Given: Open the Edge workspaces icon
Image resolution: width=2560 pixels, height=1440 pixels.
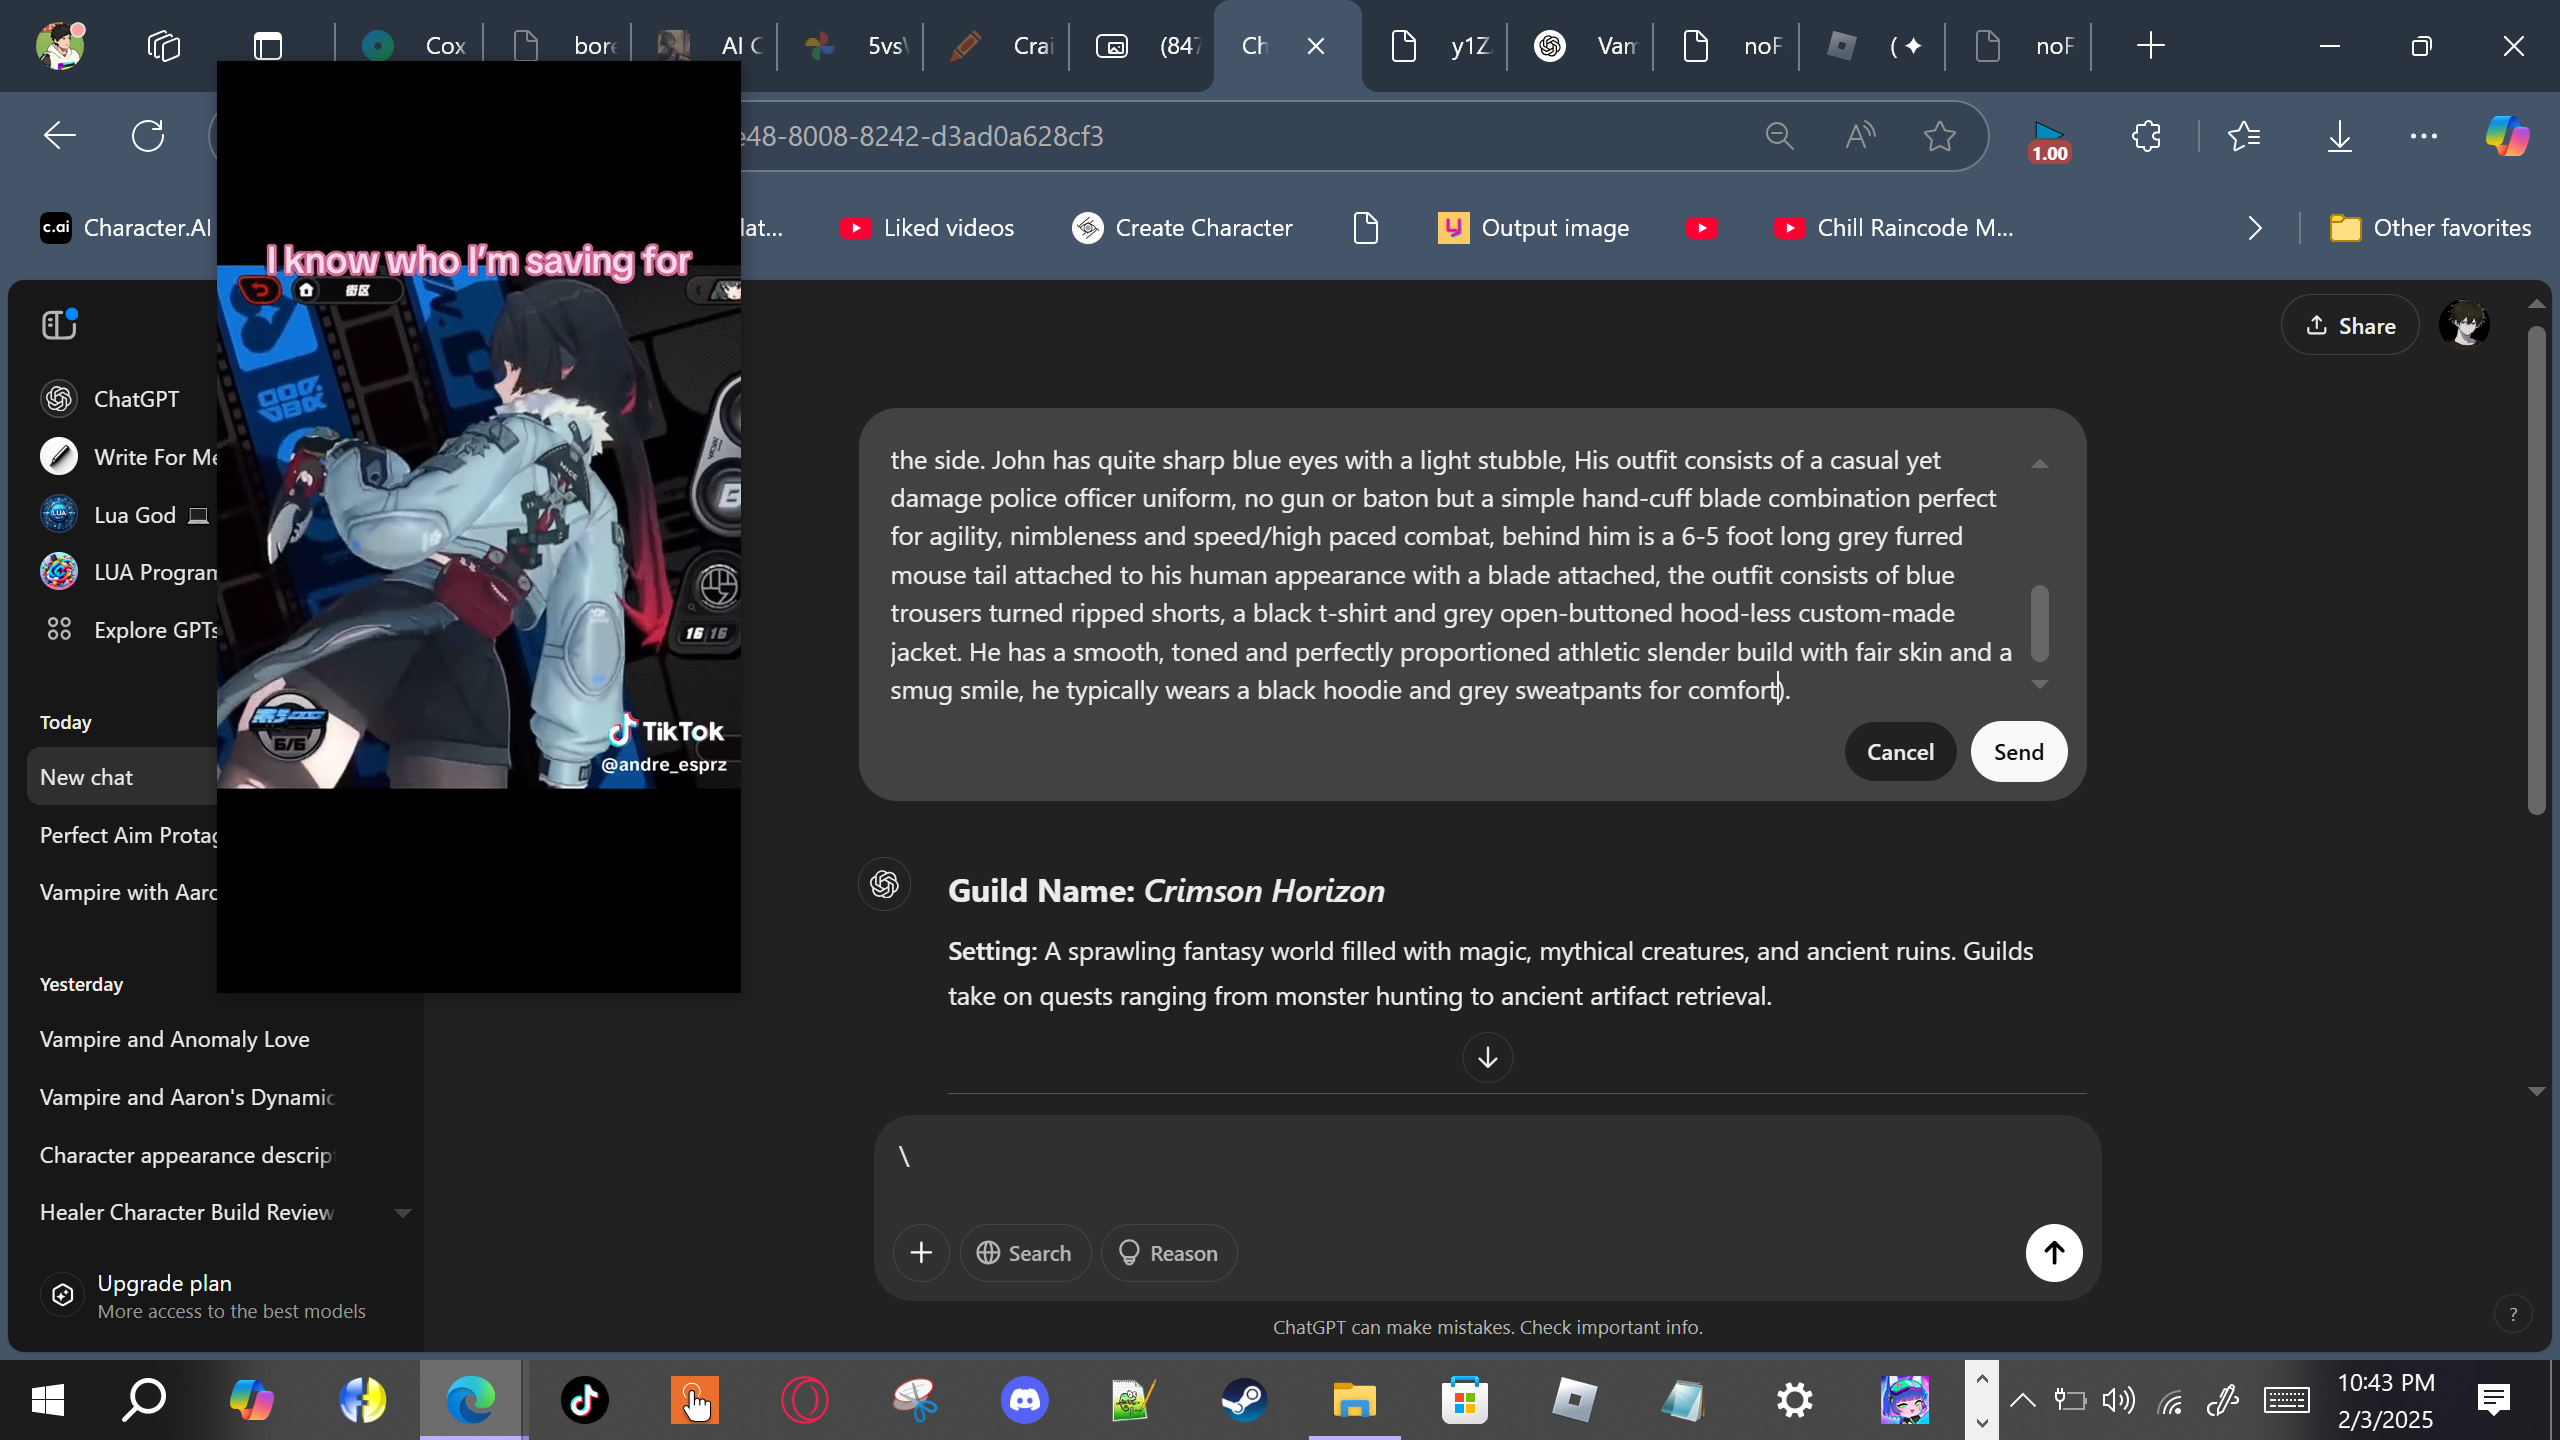Looking at the screenshot, I should coord(163,46).
